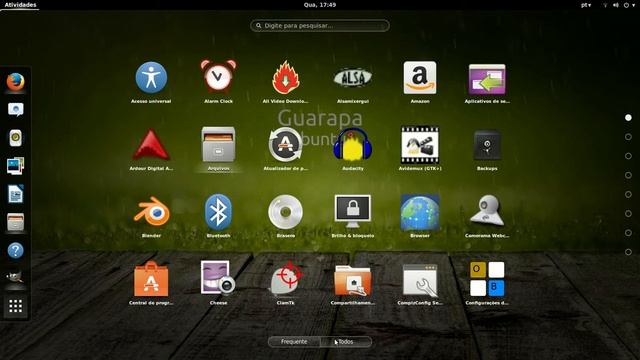Go to first app page indicator dot
The width and height of the screenshot is (640, 360).
click(x=628, y=118)
